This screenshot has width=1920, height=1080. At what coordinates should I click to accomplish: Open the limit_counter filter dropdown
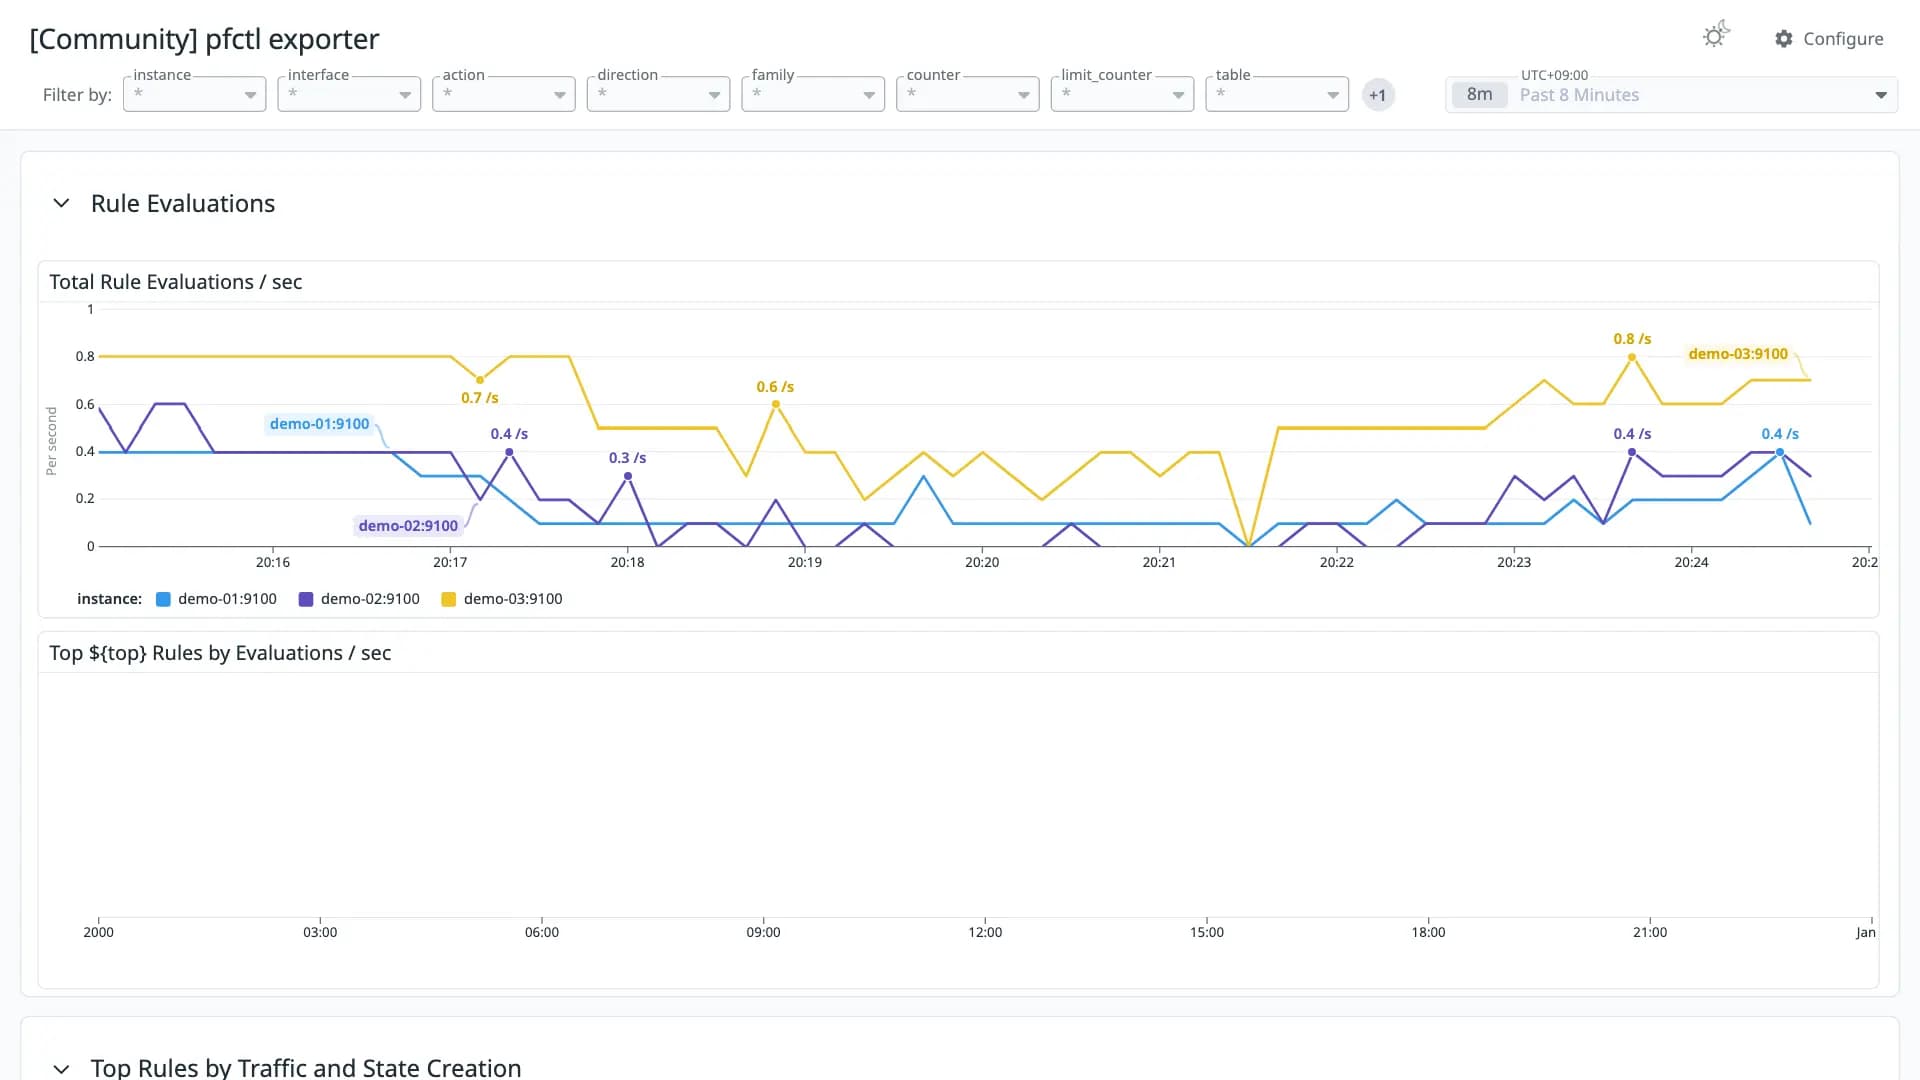1122,94
